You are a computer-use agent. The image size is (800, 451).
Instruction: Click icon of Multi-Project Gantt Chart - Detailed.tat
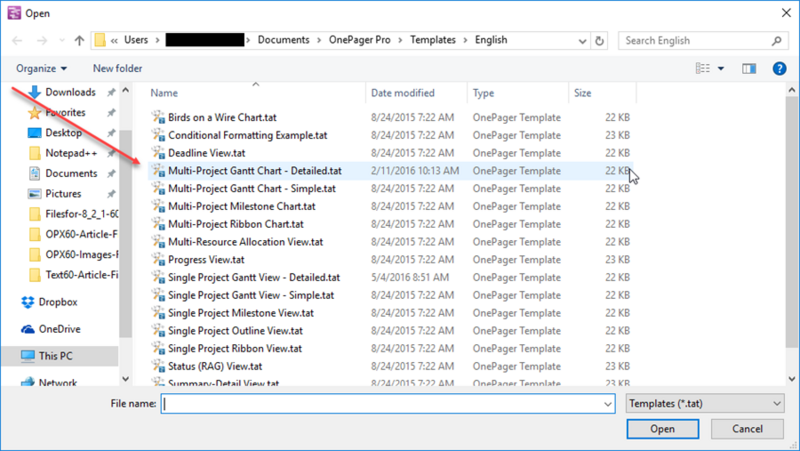coord(158,171)
